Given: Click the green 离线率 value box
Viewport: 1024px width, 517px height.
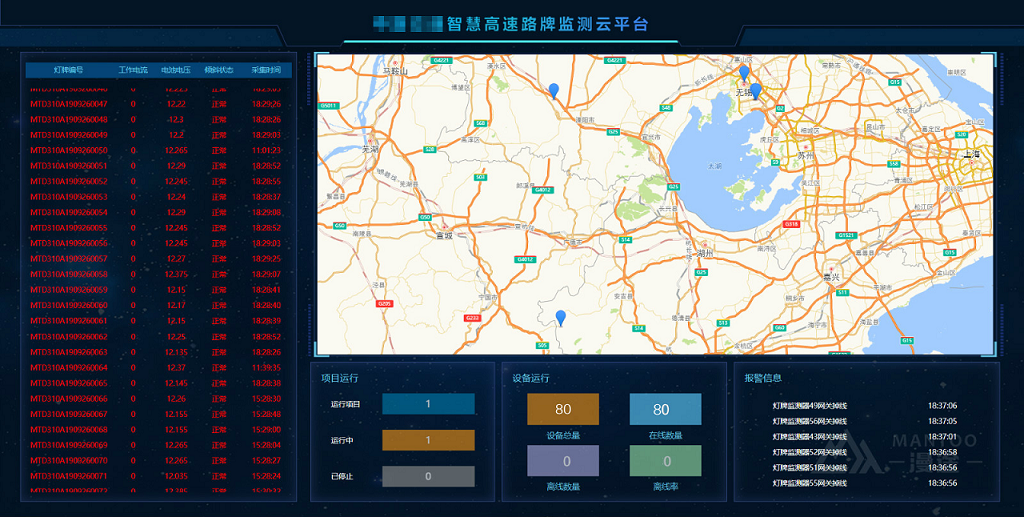Looking at the screenshot, I should pos(665,461).
